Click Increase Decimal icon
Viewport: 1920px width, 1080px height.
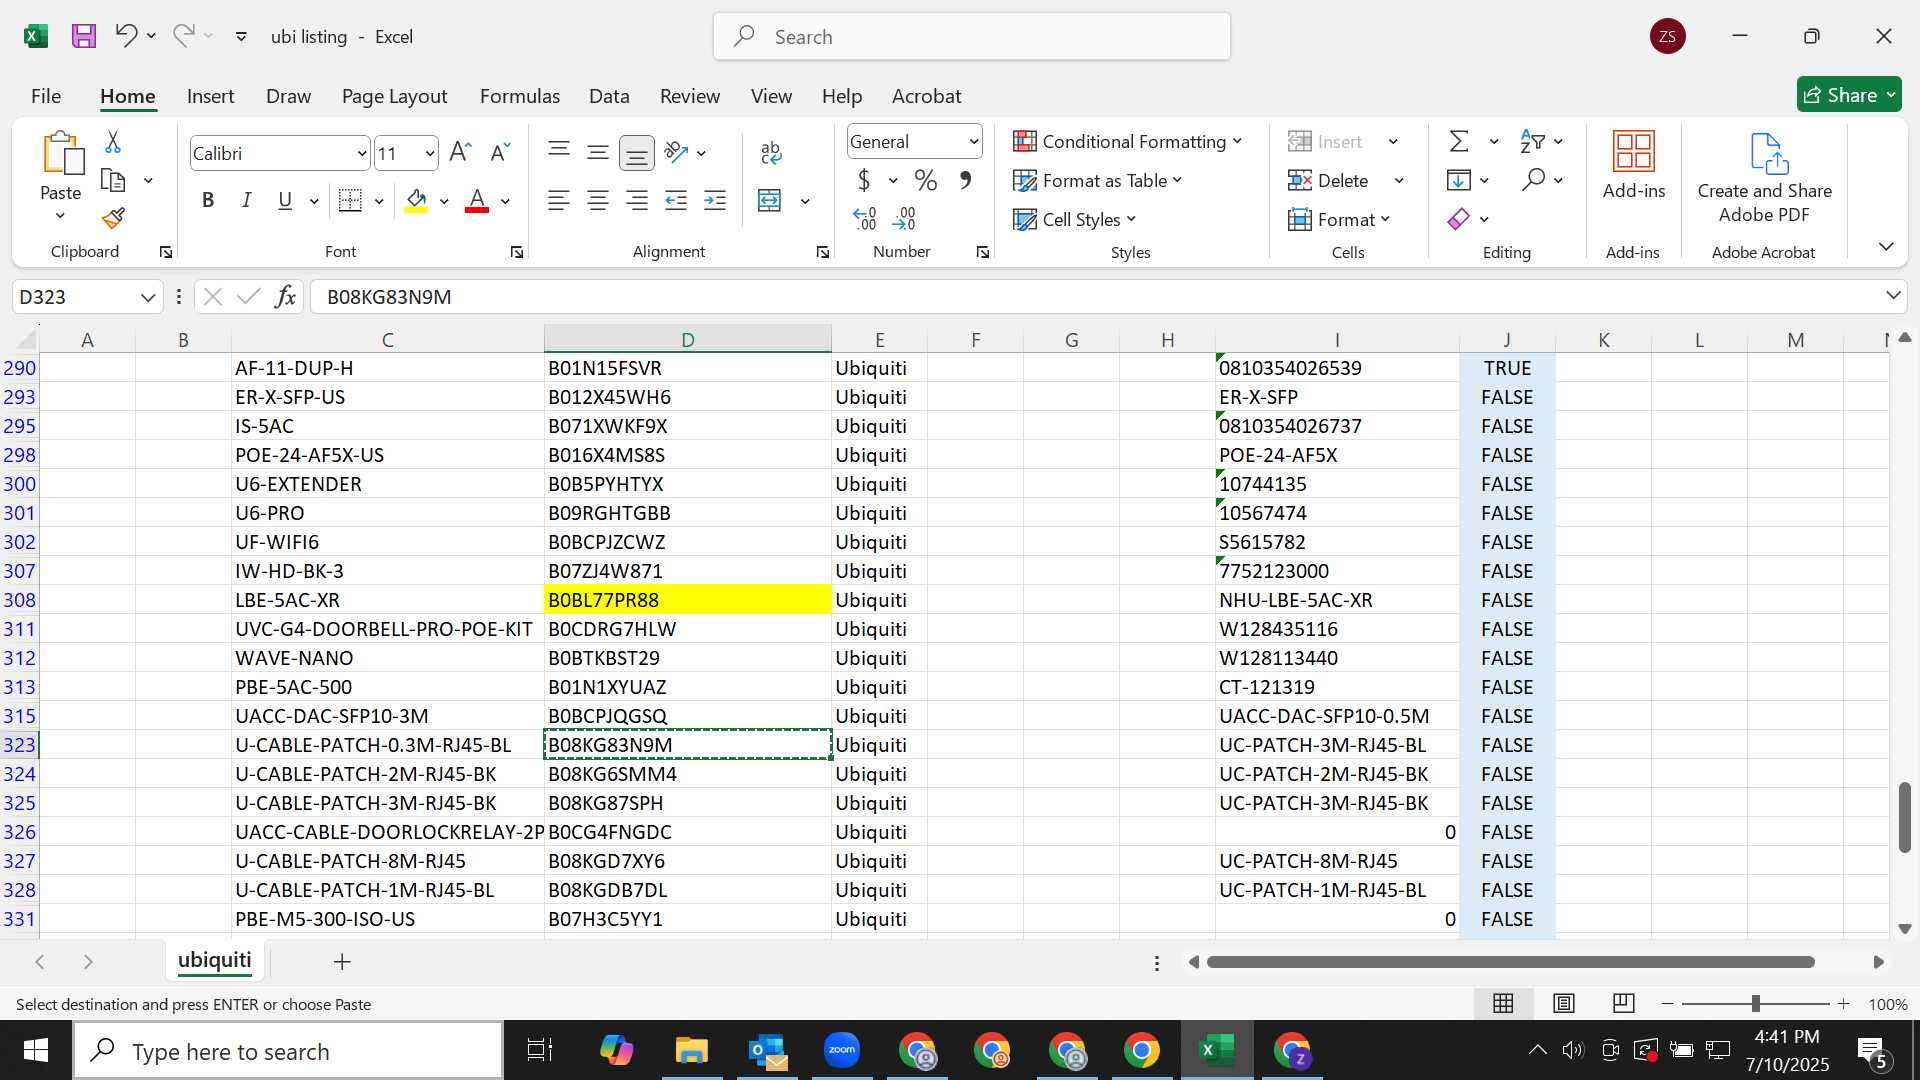pos(865,218)
